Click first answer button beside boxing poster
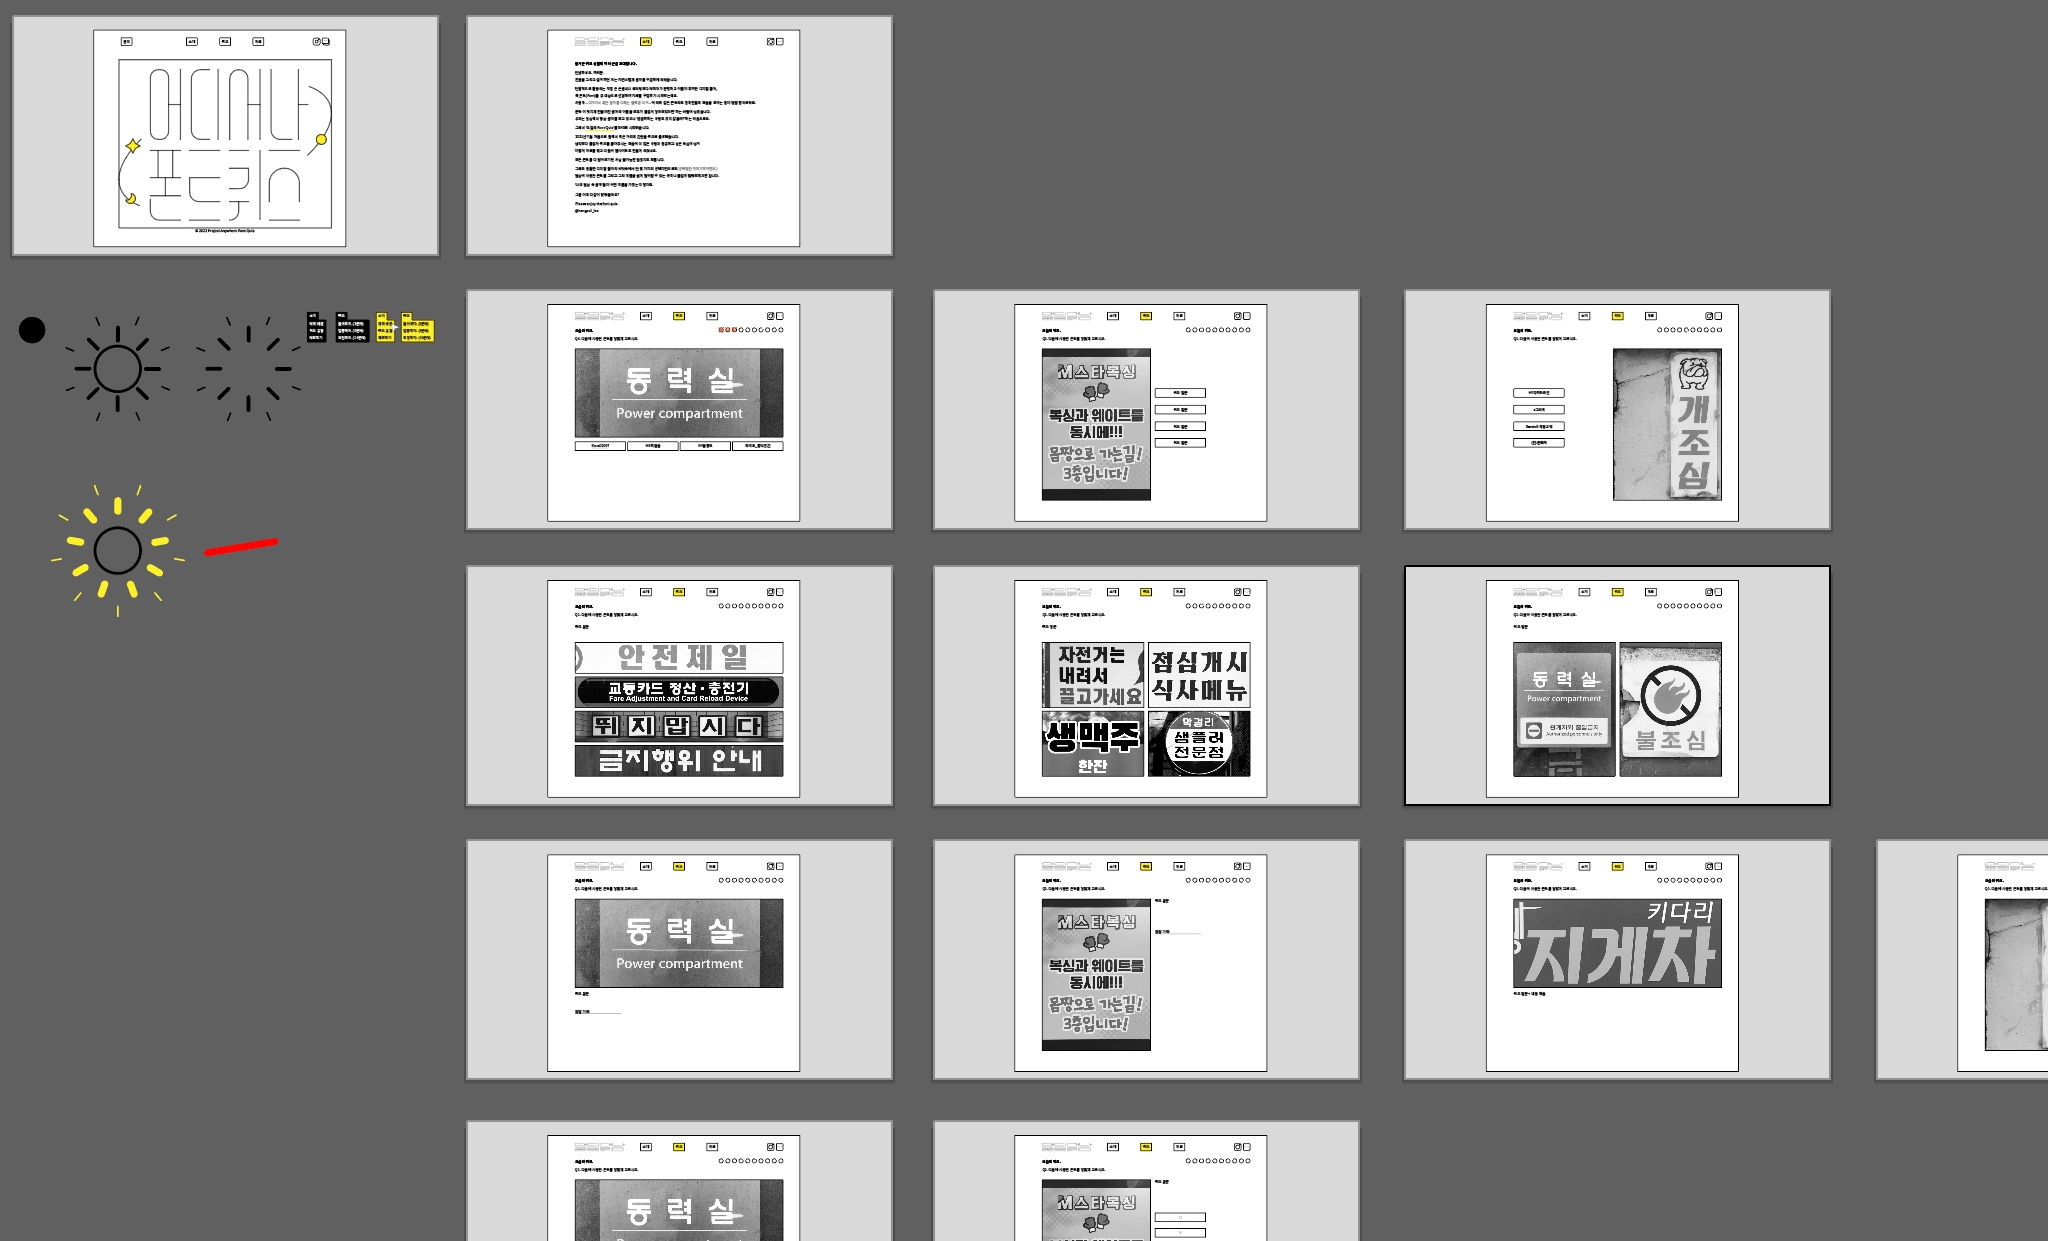2048x1241 pixels. click(x=1180, y=393)
